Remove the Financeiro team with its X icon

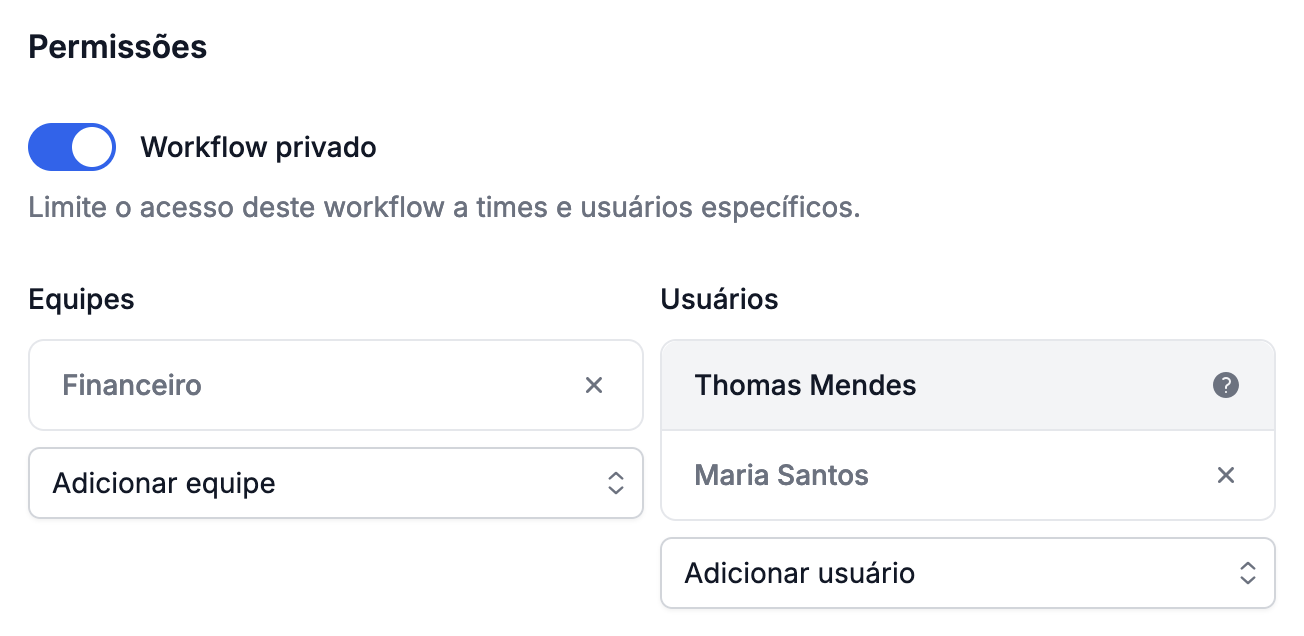[594, 385]
